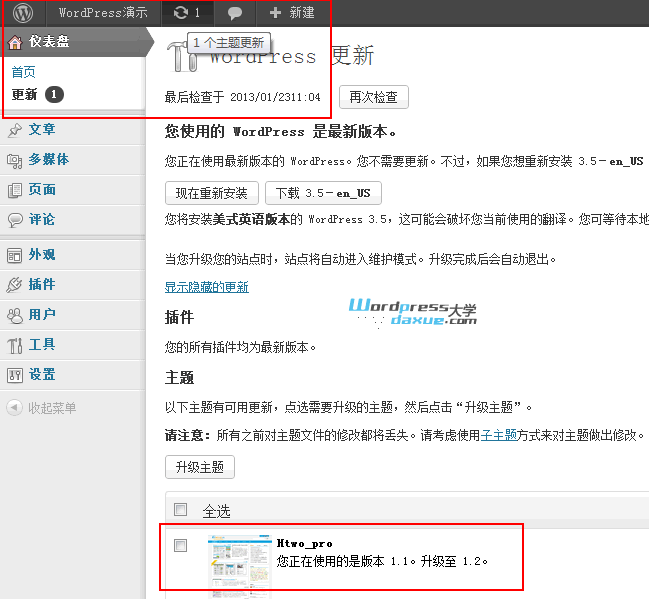Click the appearance icon for 外观
Image resolution: width=649 pixels, height=599 pixels.
(14, 255)
